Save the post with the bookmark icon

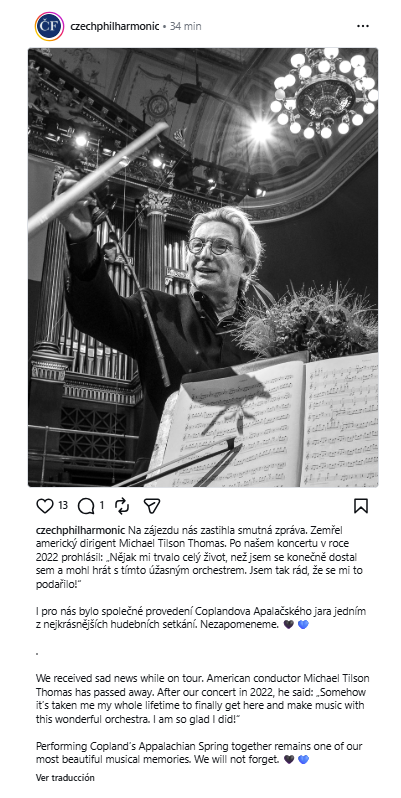point(361,505)
